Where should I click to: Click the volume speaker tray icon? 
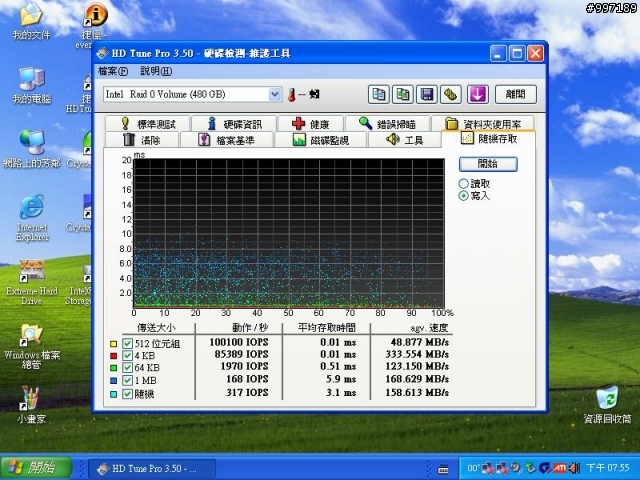coord(574,468)
